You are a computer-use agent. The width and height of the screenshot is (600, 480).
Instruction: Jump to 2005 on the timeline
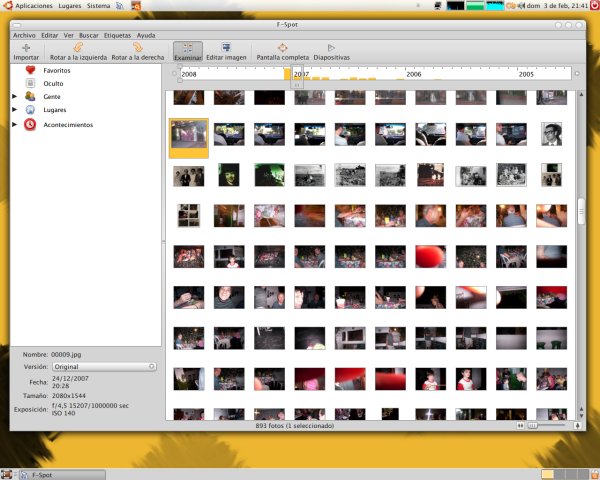tap(526, 74)
